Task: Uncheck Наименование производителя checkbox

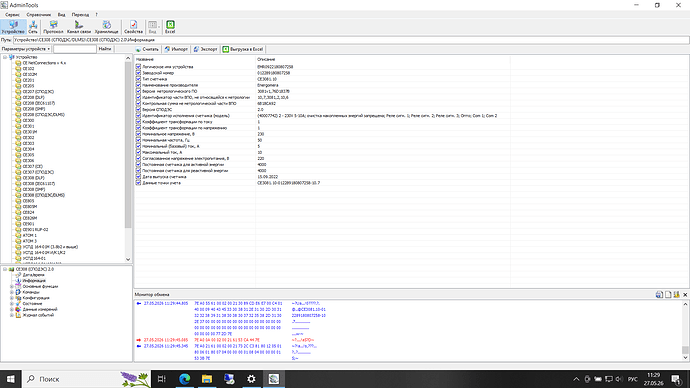Action: pos(138,85)
